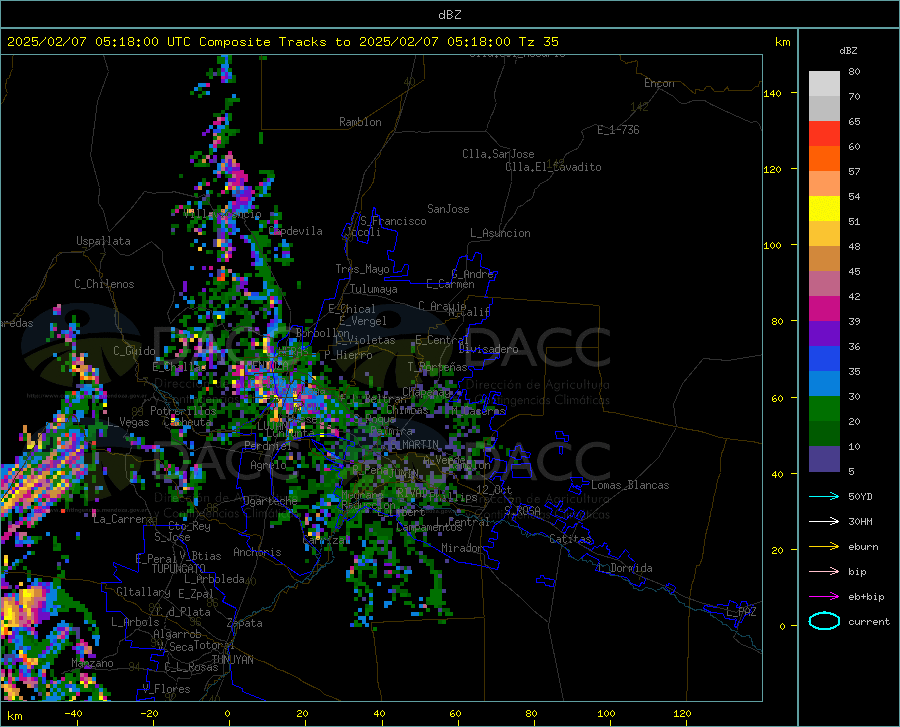Click the 140 km vertical axis tick label
Image resolution: width=900 pixels, height=727 pixels.
[772, 94]
